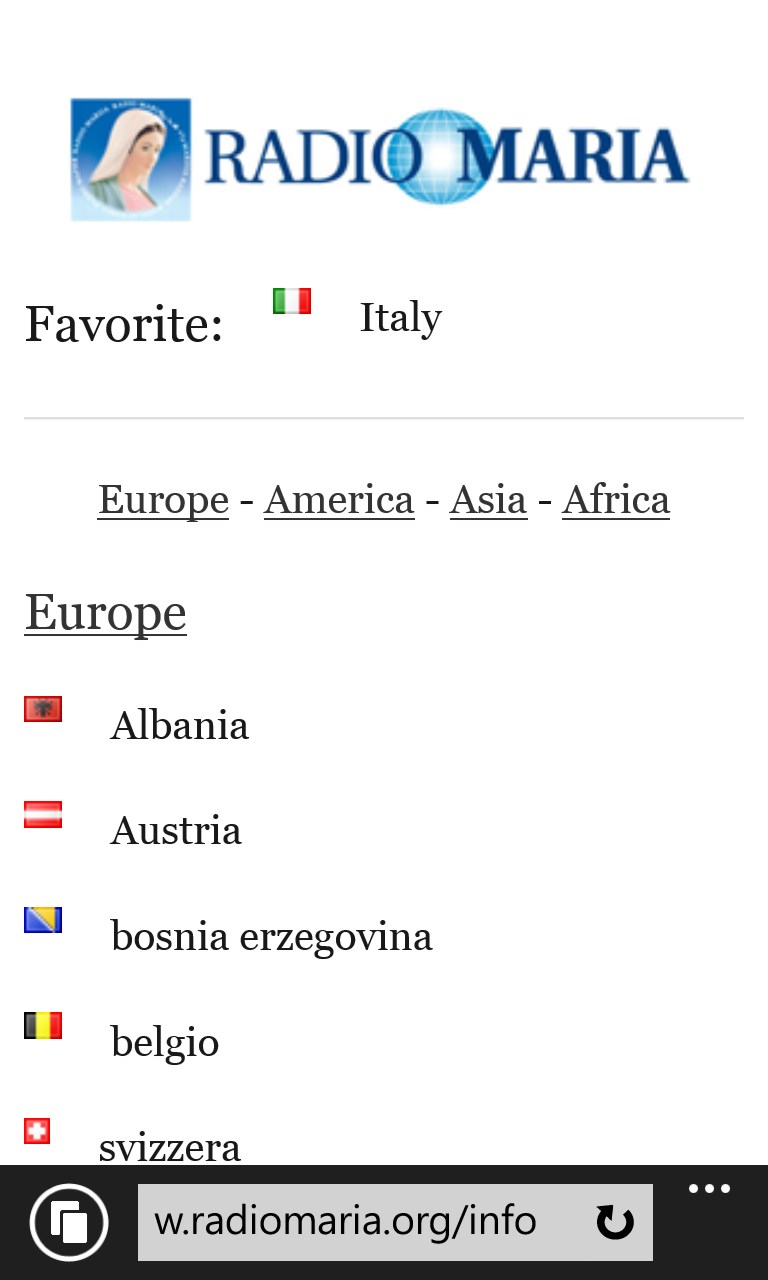Tap the Albania flag icon

click(x=43, y=709)
